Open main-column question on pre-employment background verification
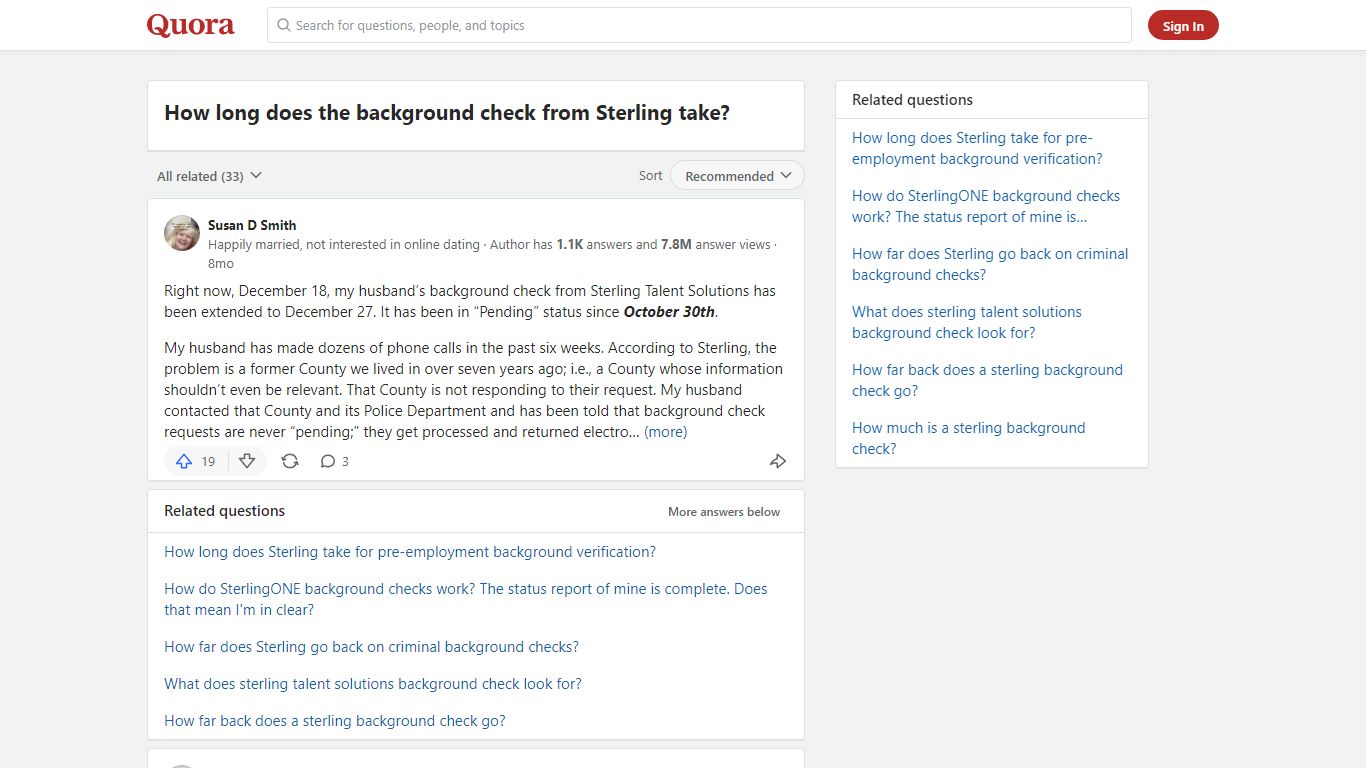This screenshot has height=768, width=1366. [x=410, y=552]
